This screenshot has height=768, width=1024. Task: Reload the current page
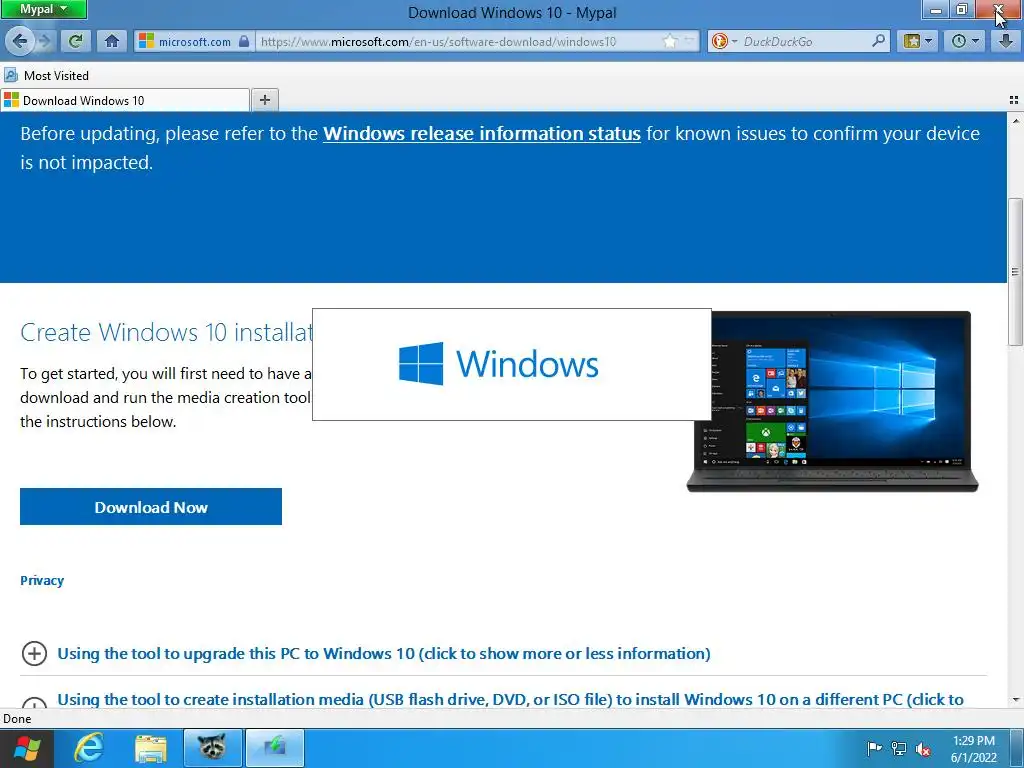tap(75, 41)
